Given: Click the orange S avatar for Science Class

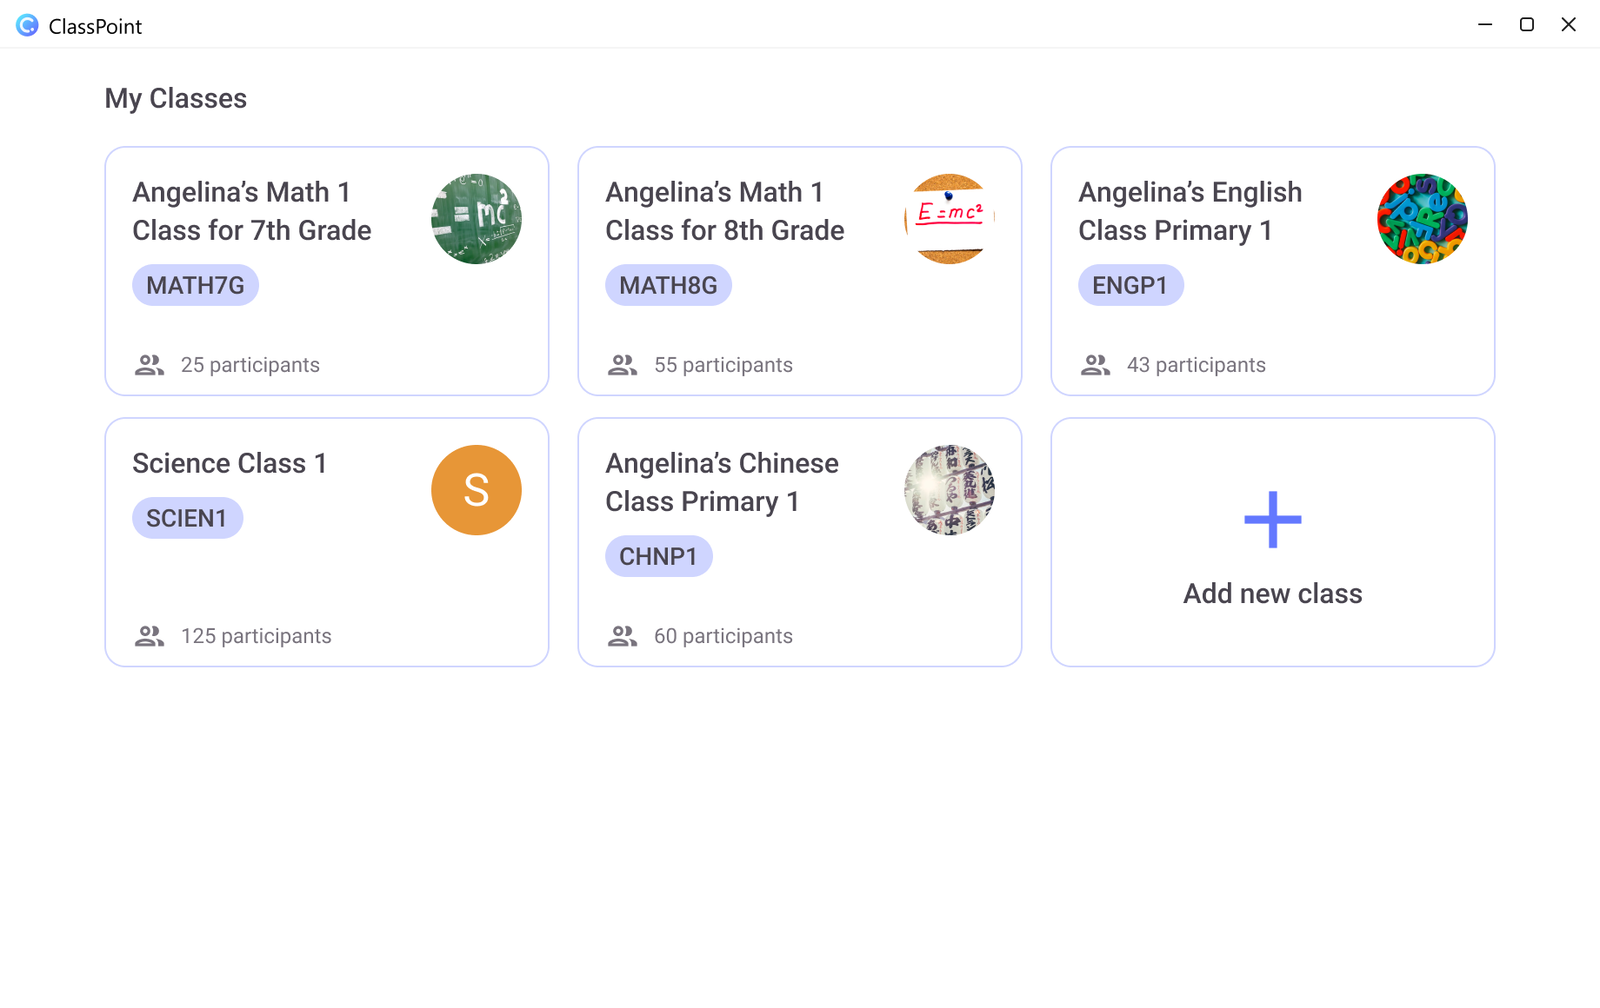Looking at the screenshot, I should (x=476, y=490).
